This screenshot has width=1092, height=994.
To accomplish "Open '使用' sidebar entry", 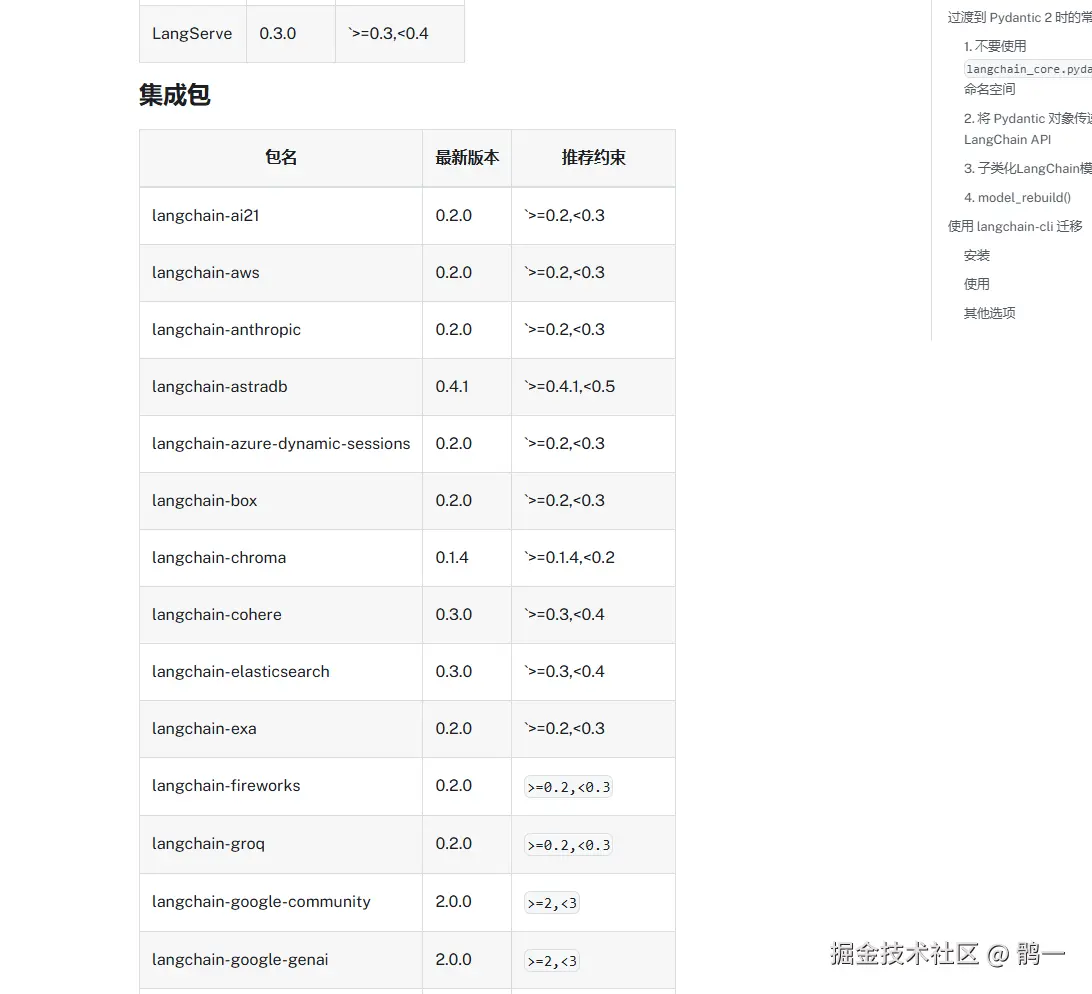I will pos(976,284).
